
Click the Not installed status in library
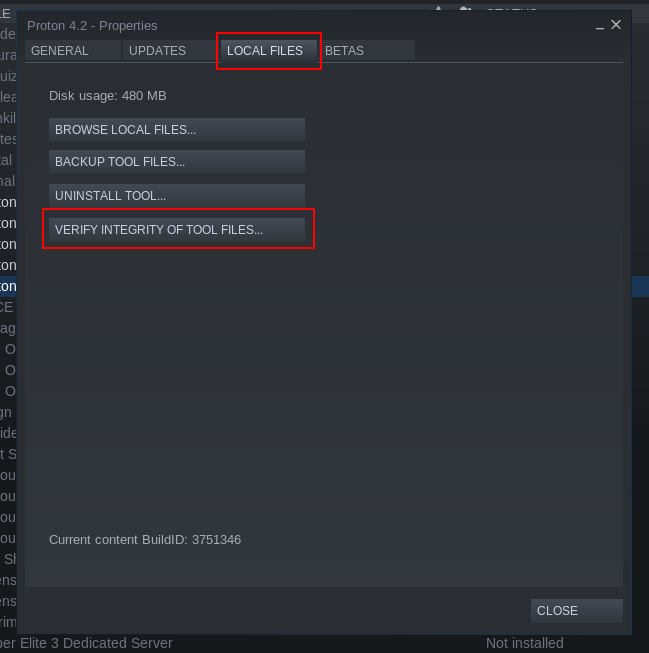click(524, 643)
